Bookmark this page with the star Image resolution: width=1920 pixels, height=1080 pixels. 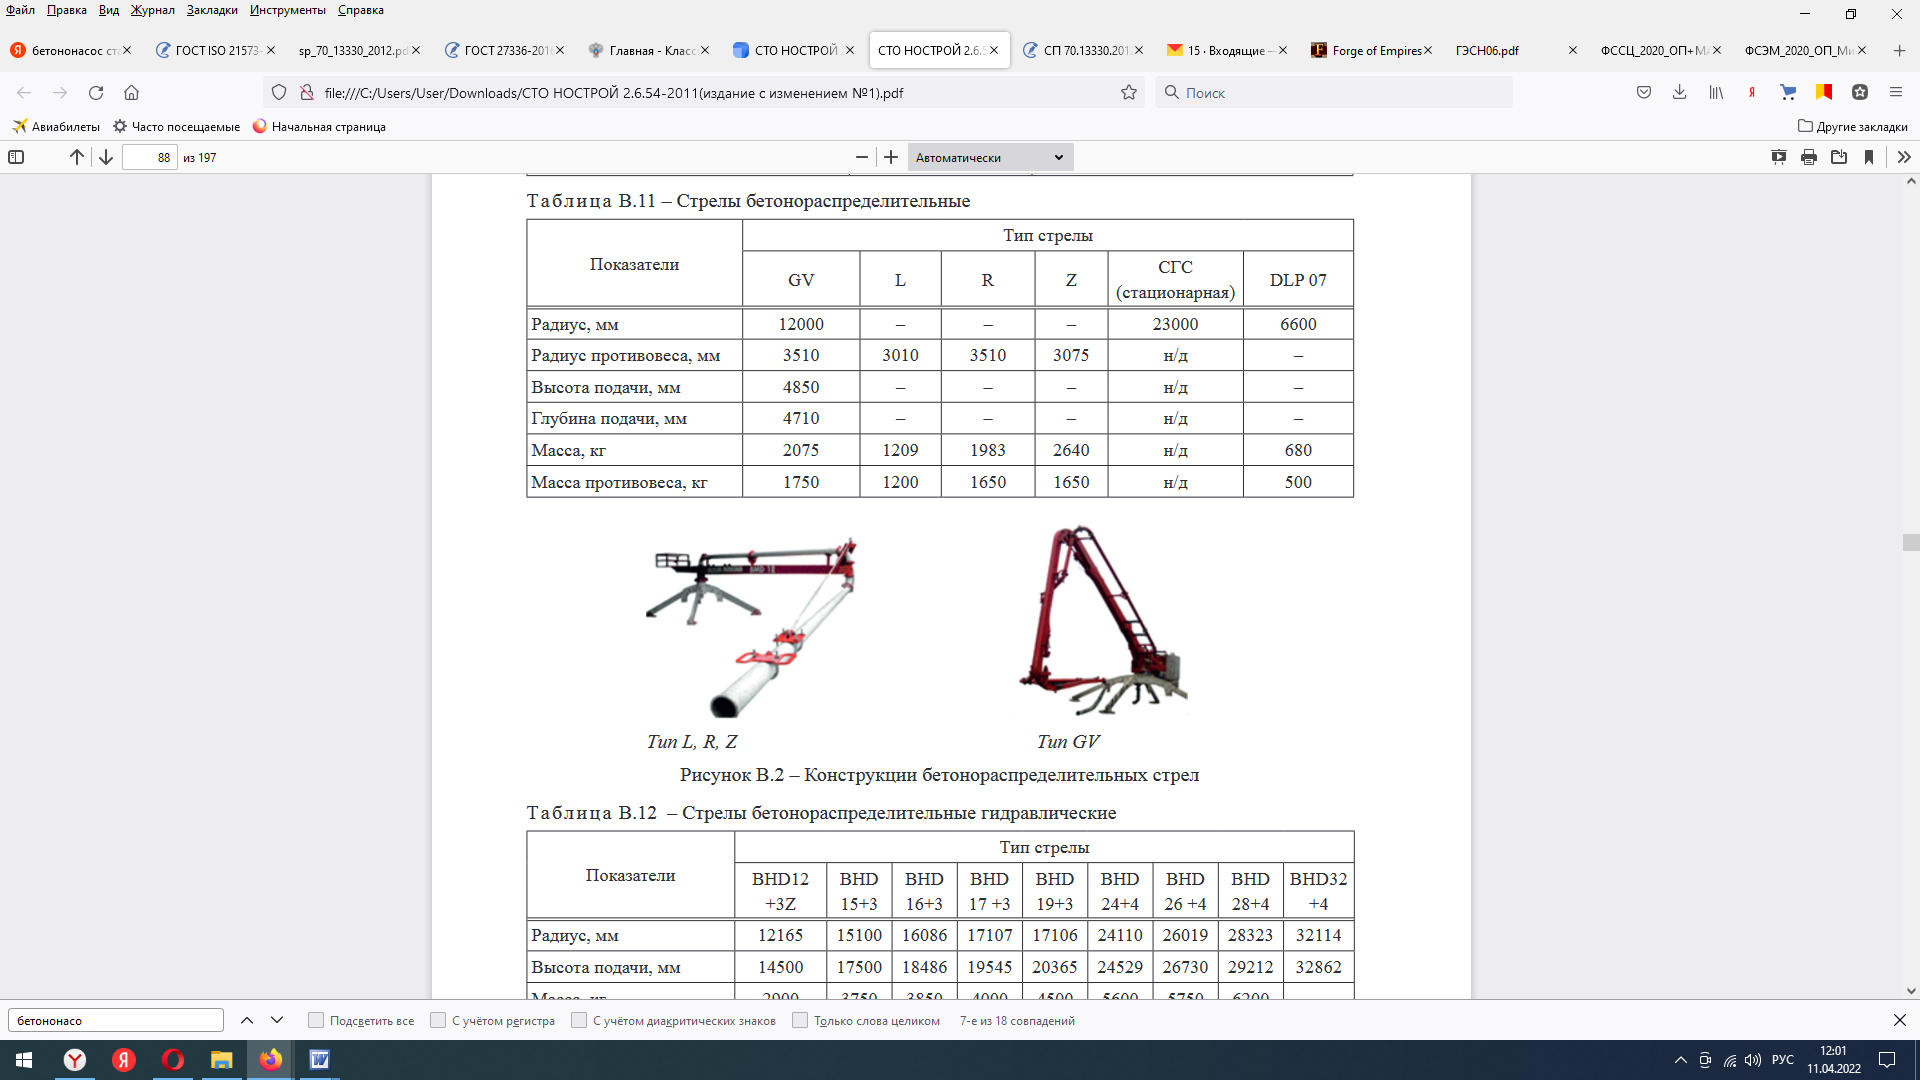[x=1129, y=92]
